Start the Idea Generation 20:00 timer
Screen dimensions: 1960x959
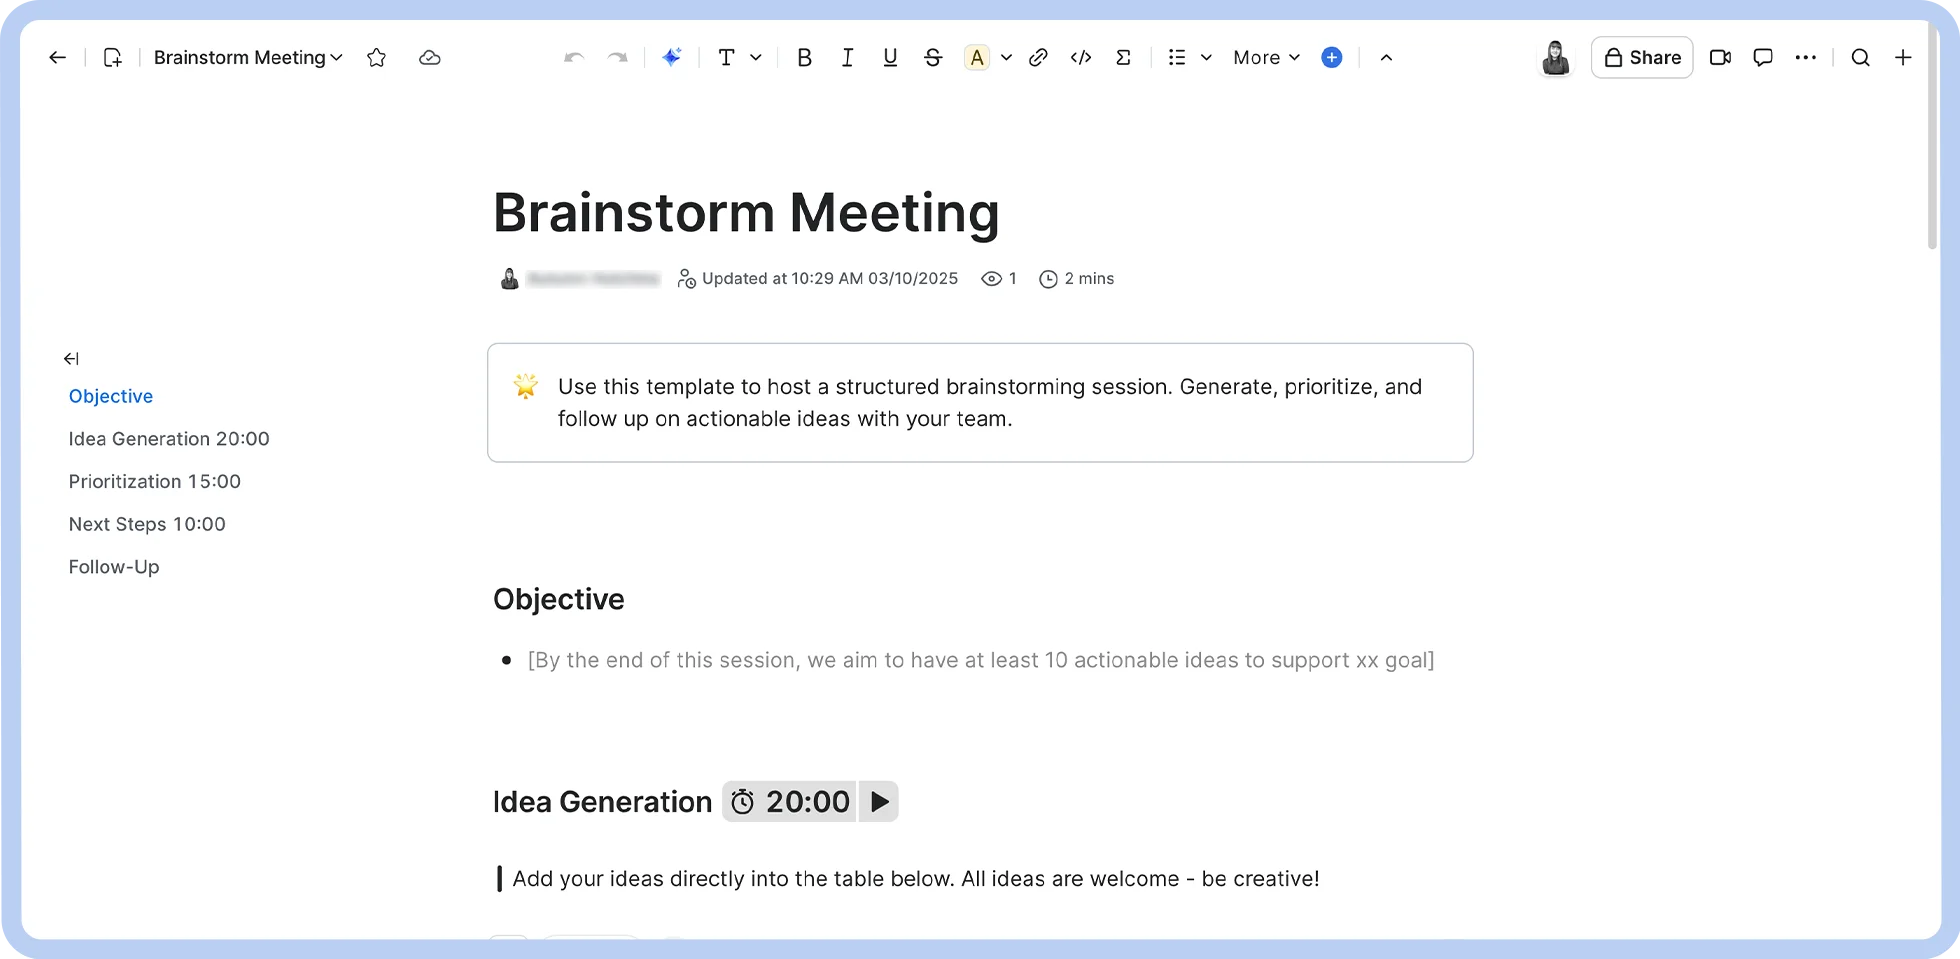point(878,801)
